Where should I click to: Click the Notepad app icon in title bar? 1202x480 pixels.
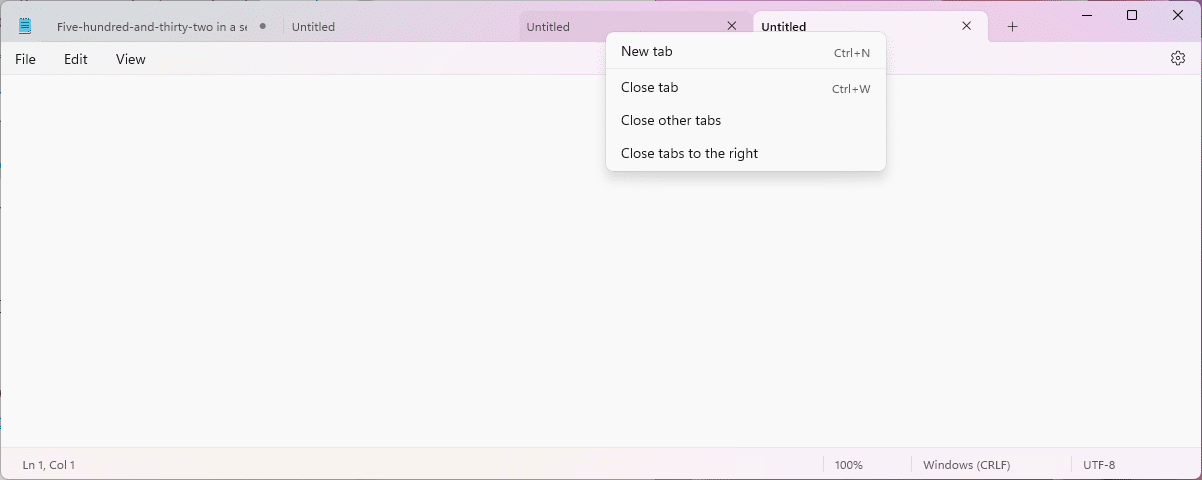[25, 27]
